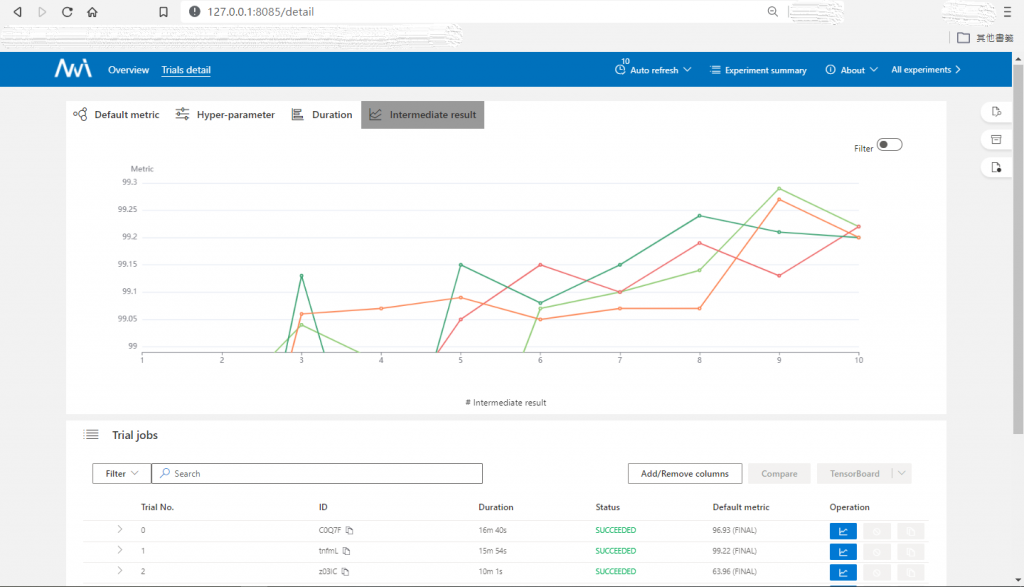This screenshot has height=587, width=1024.
Task: Click SUCCEEDED status of trial 2
Action: (x=615, y=571)
